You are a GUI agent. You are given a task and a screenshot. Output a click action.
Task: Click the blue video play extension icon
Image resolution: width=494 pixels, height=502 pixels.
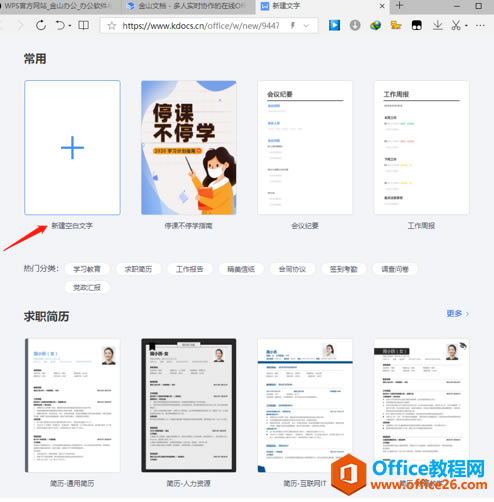coord(334,25)
